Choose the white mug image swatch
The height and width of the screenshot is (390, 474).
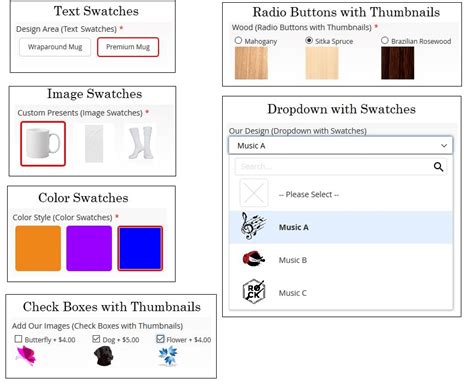click(x=43, y=144)
